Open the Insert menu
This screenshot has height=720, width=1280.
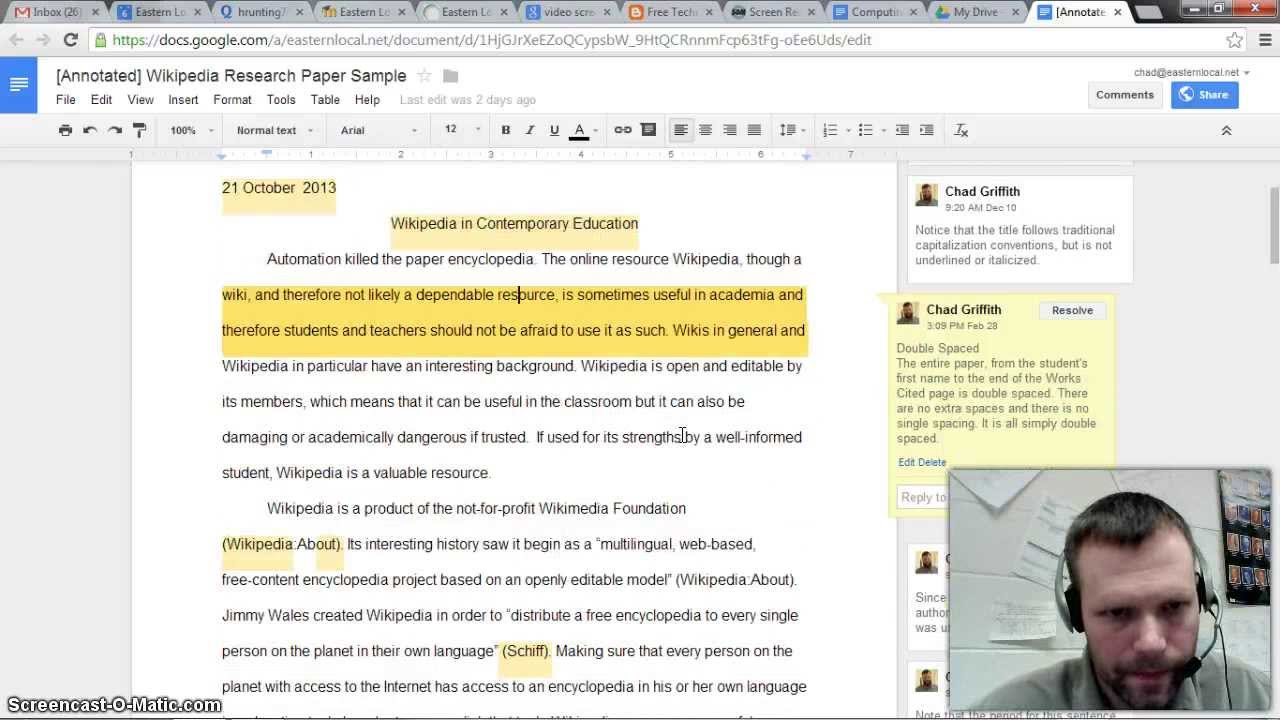click(183, 100)
